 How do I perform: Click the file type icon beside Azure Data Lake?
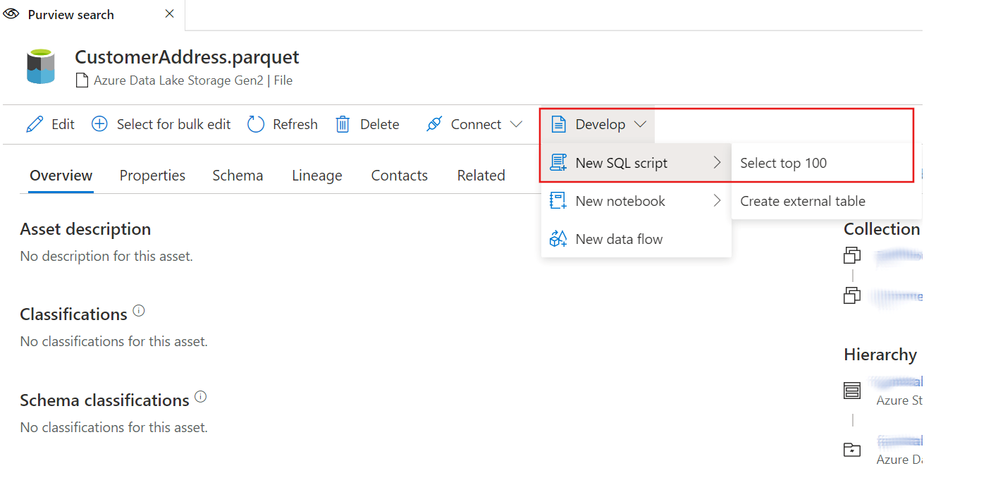(81, 81)
